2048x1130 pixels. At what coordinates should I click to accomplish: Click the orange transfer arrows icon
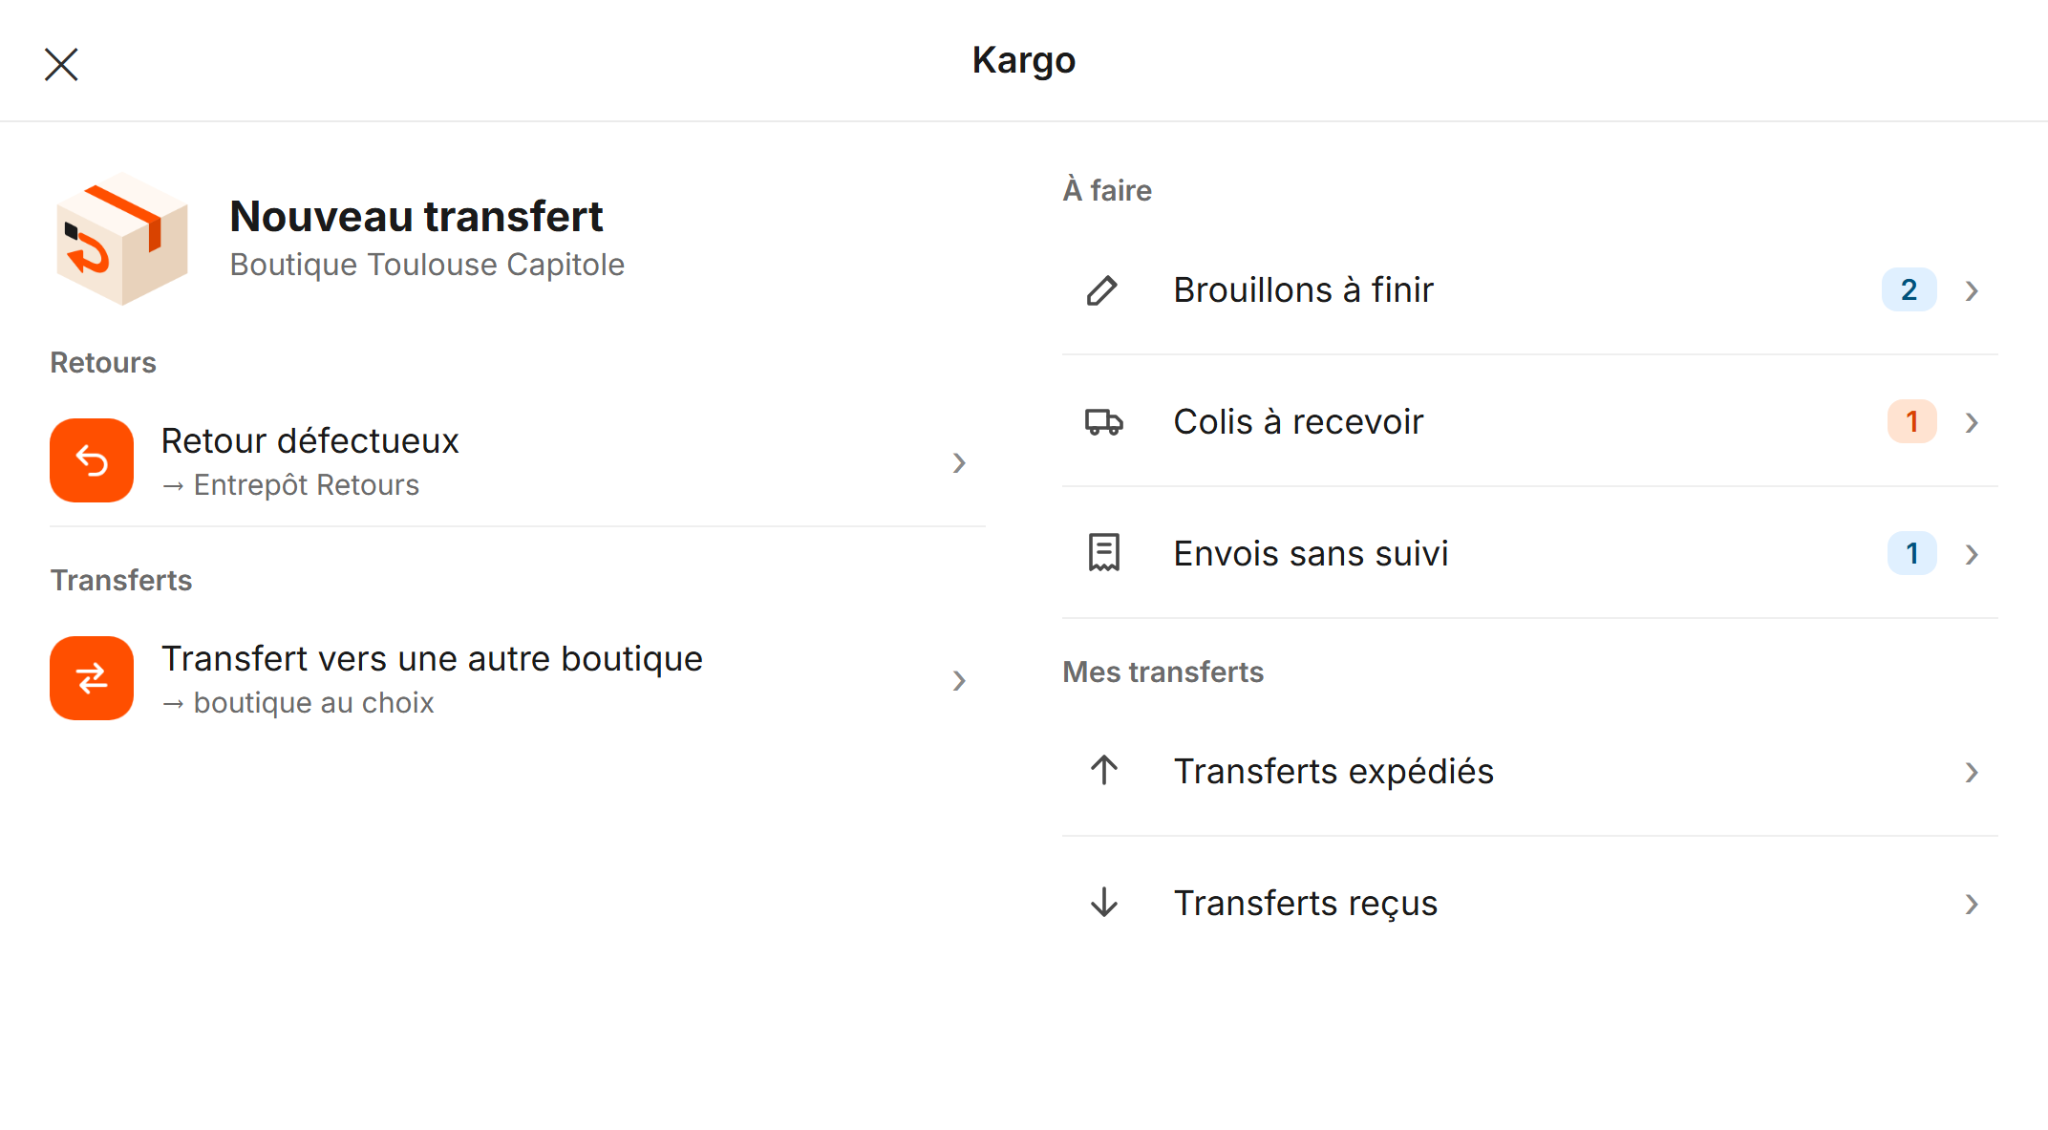pos(92,678)
